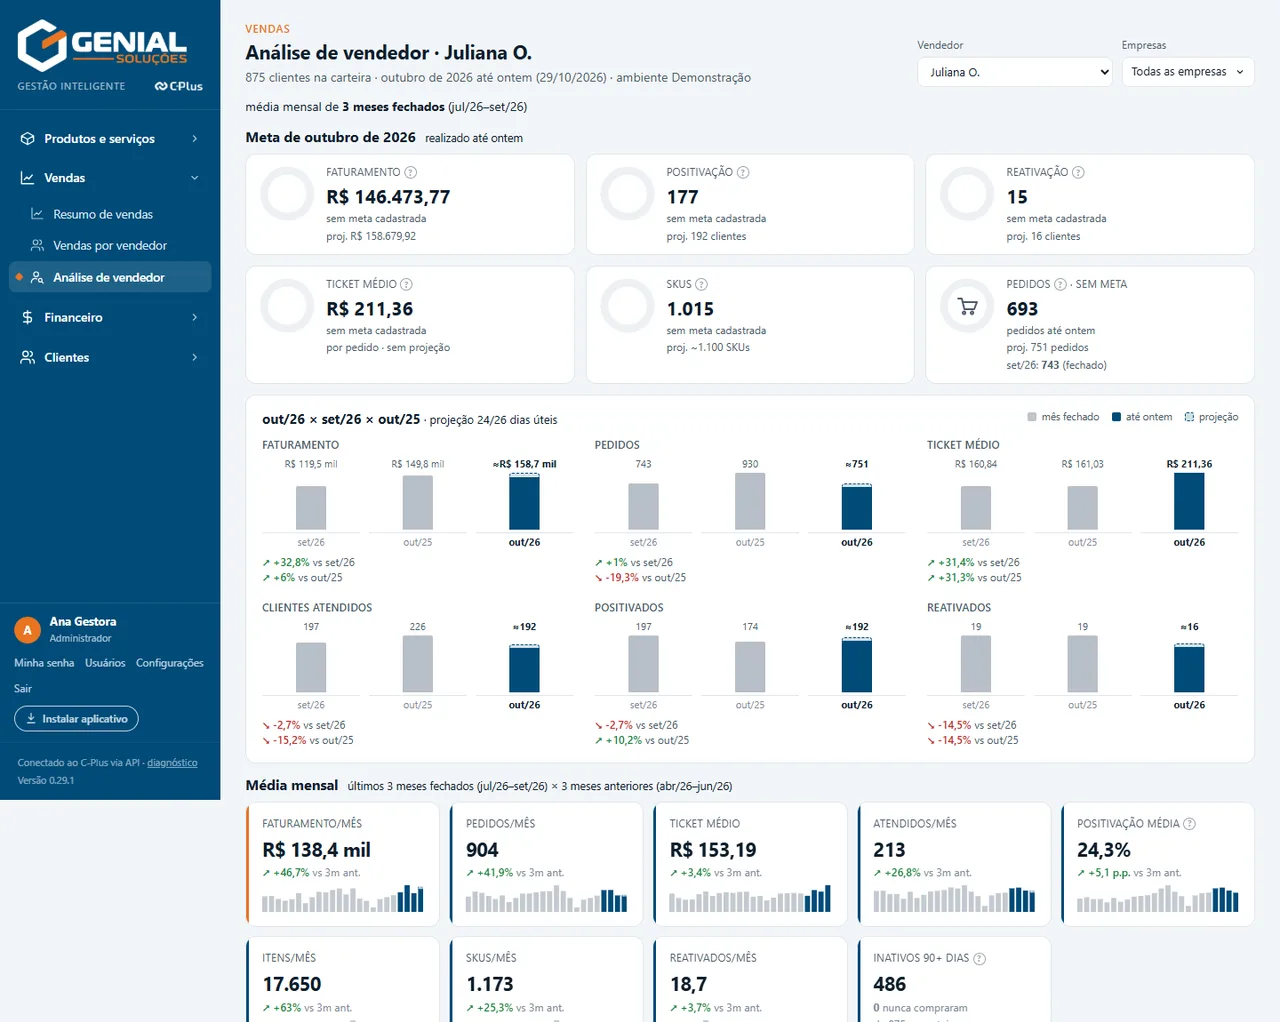This screenshot has width=1280, height=1022.
Task: Click the help icon beside INATIVOS 90+ DIAS
Action: (979, 958)
